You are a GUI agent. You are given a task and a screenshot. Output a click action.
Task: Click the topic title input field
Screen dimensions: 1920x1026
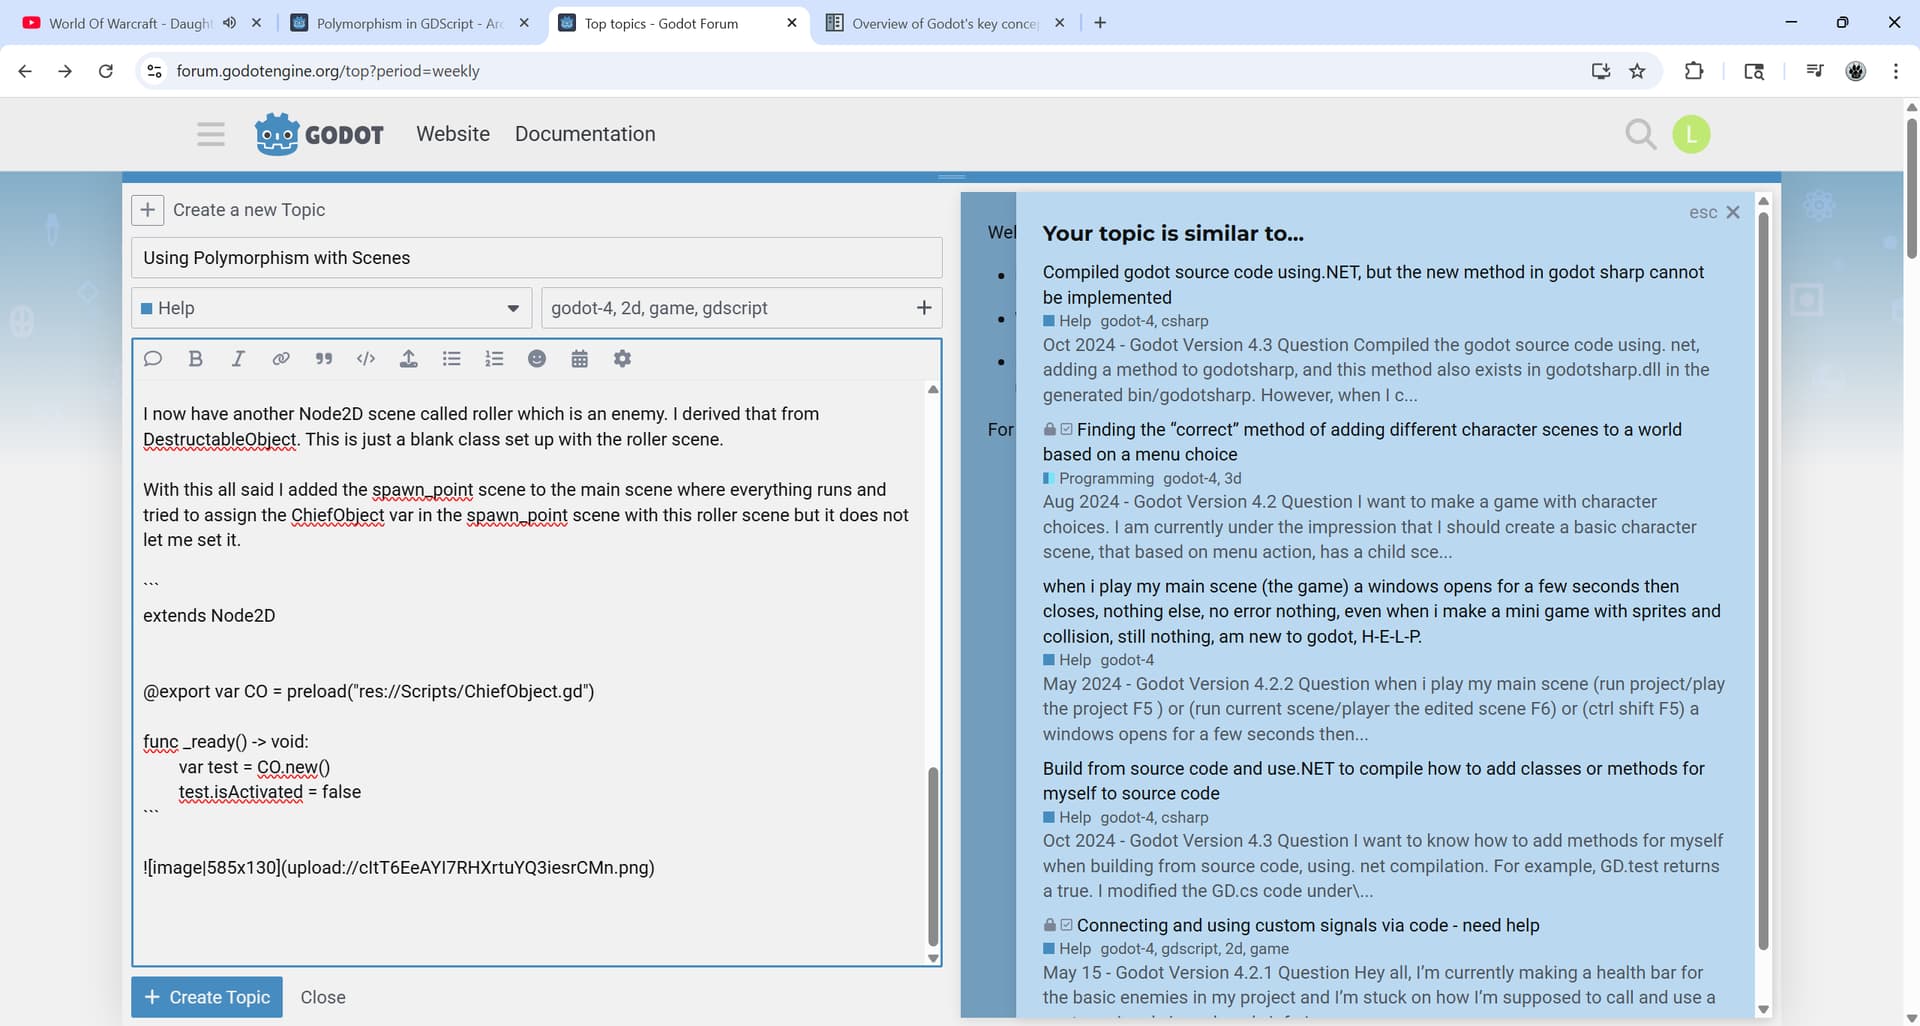click(x=536, y=258)
